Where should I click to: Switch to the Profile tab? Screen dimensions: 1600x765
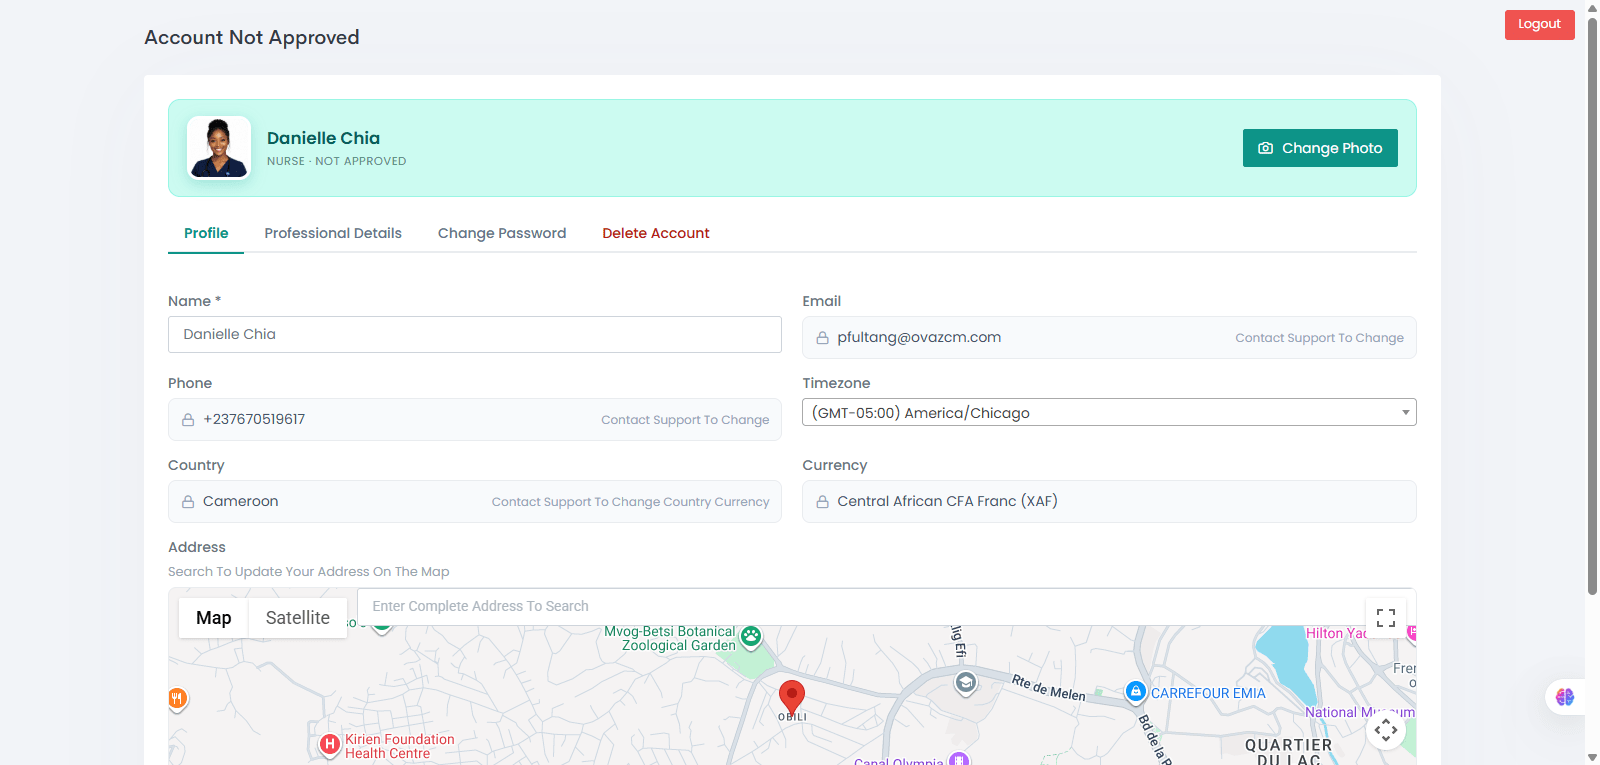tap(206, 233)
